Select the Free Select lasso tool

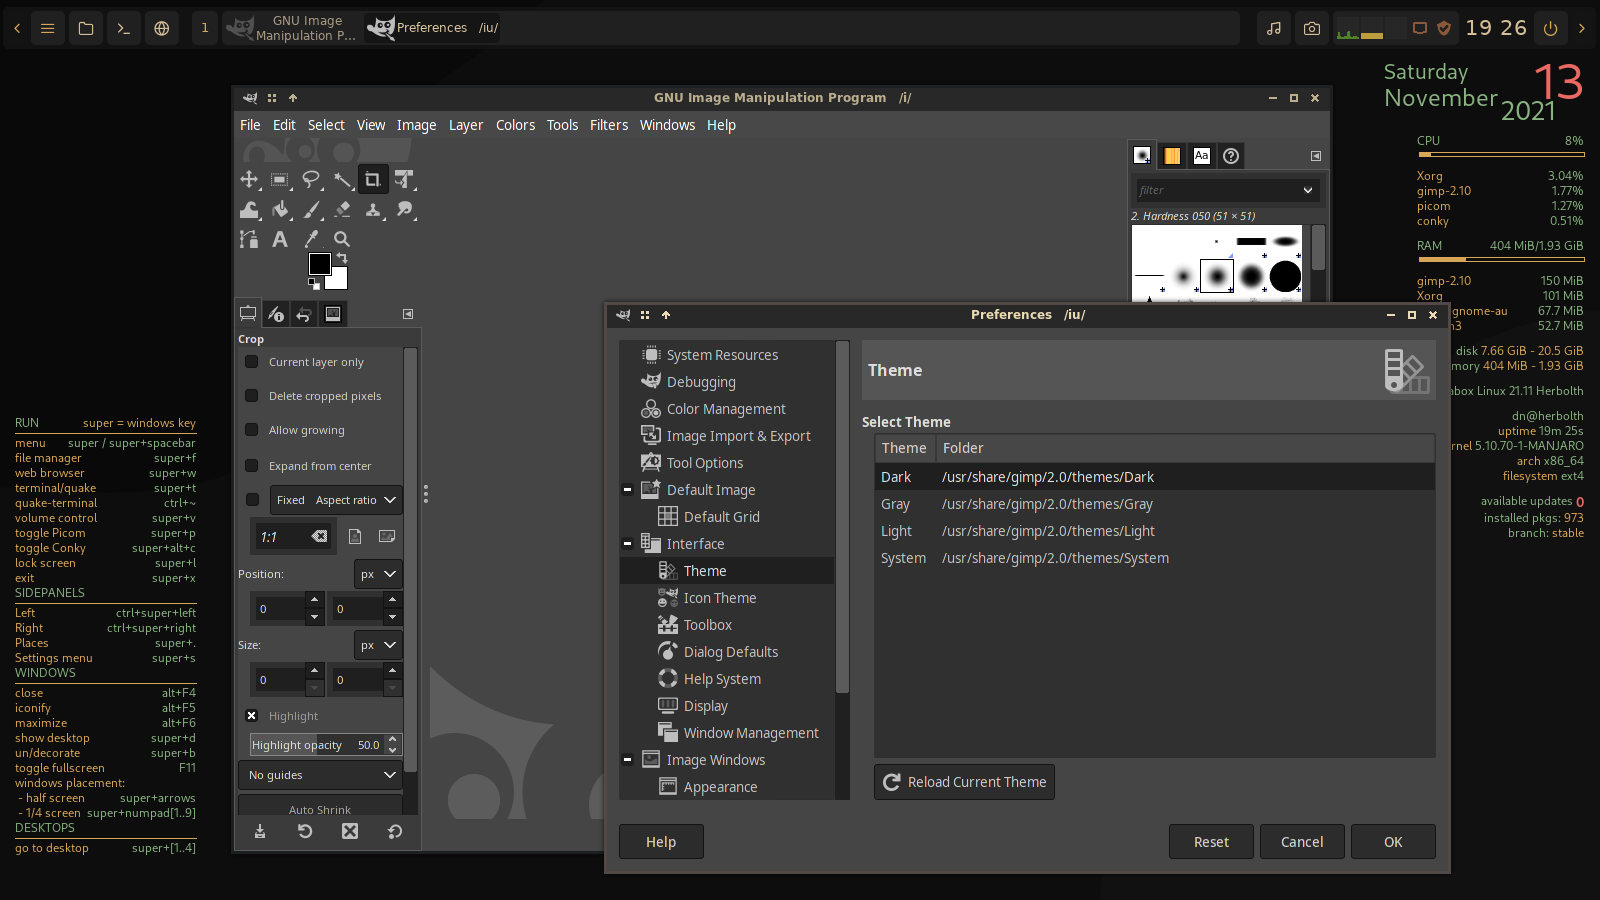(x=311, y=180)
